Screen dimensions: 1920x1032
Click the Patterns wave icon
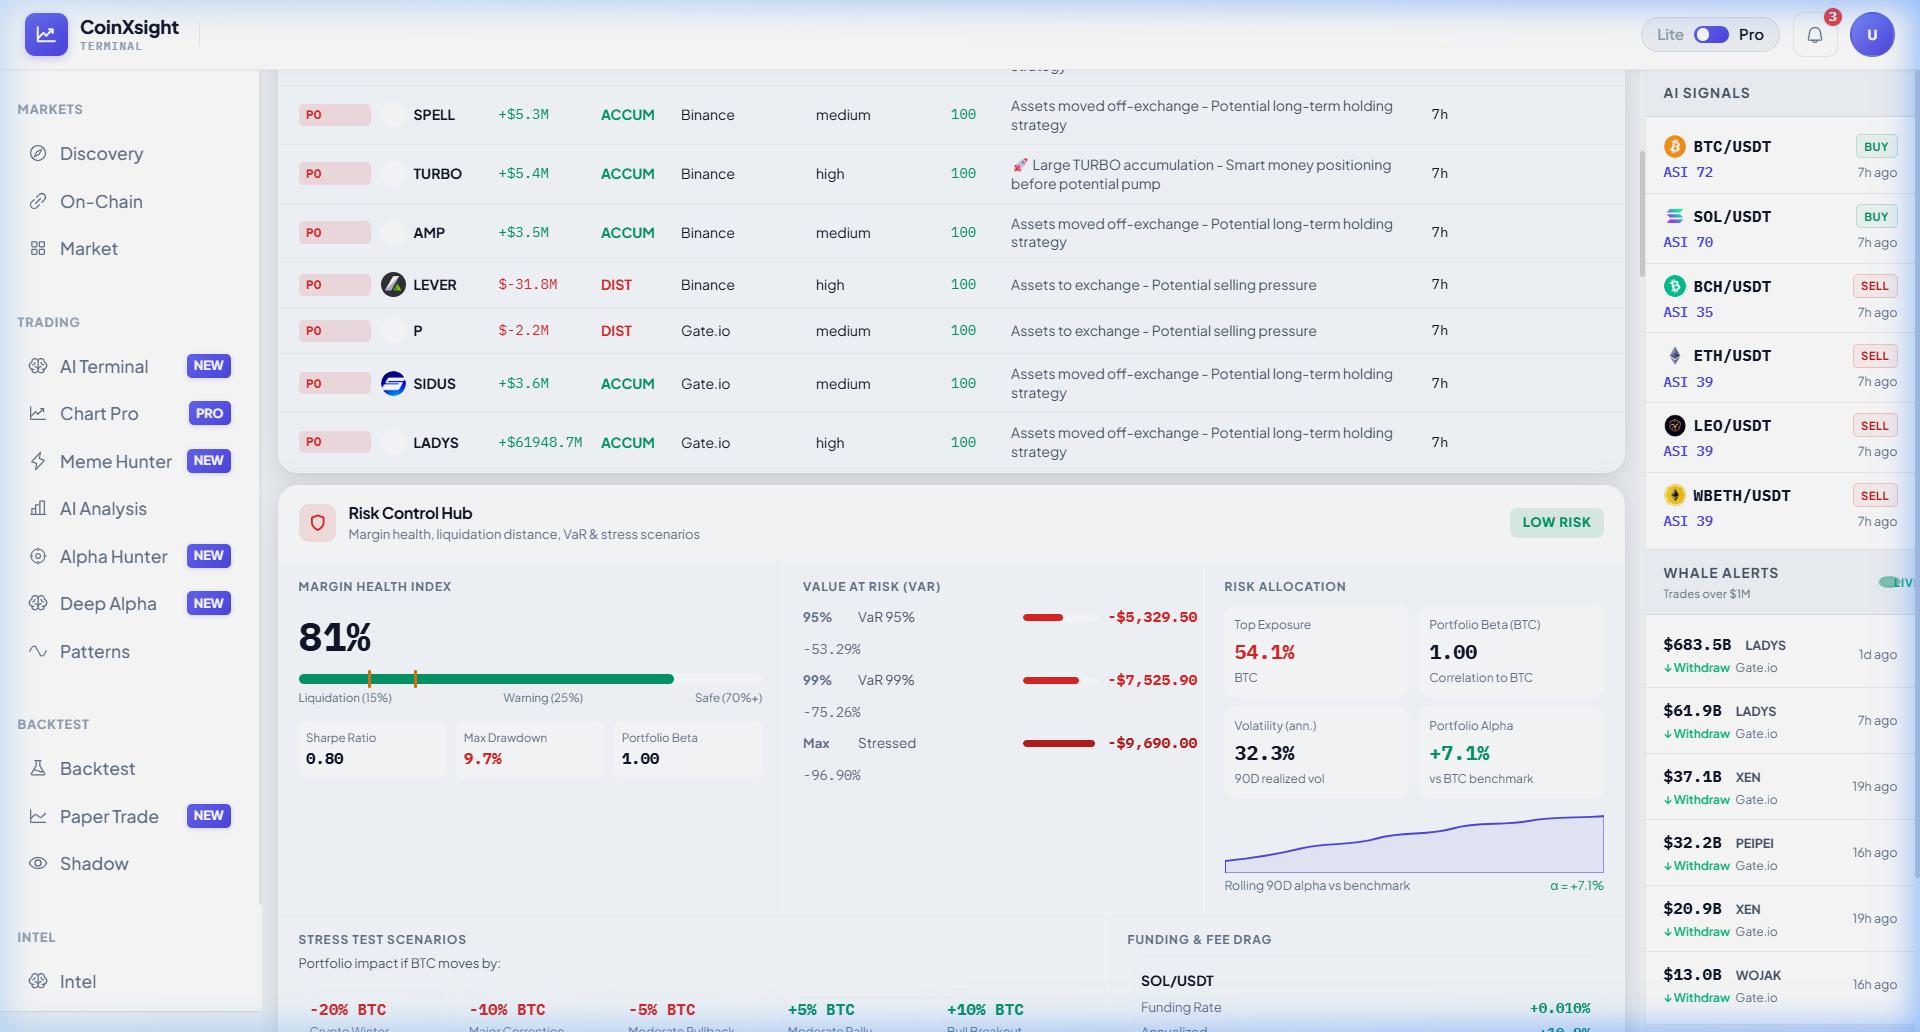click(x=38, y=651)
